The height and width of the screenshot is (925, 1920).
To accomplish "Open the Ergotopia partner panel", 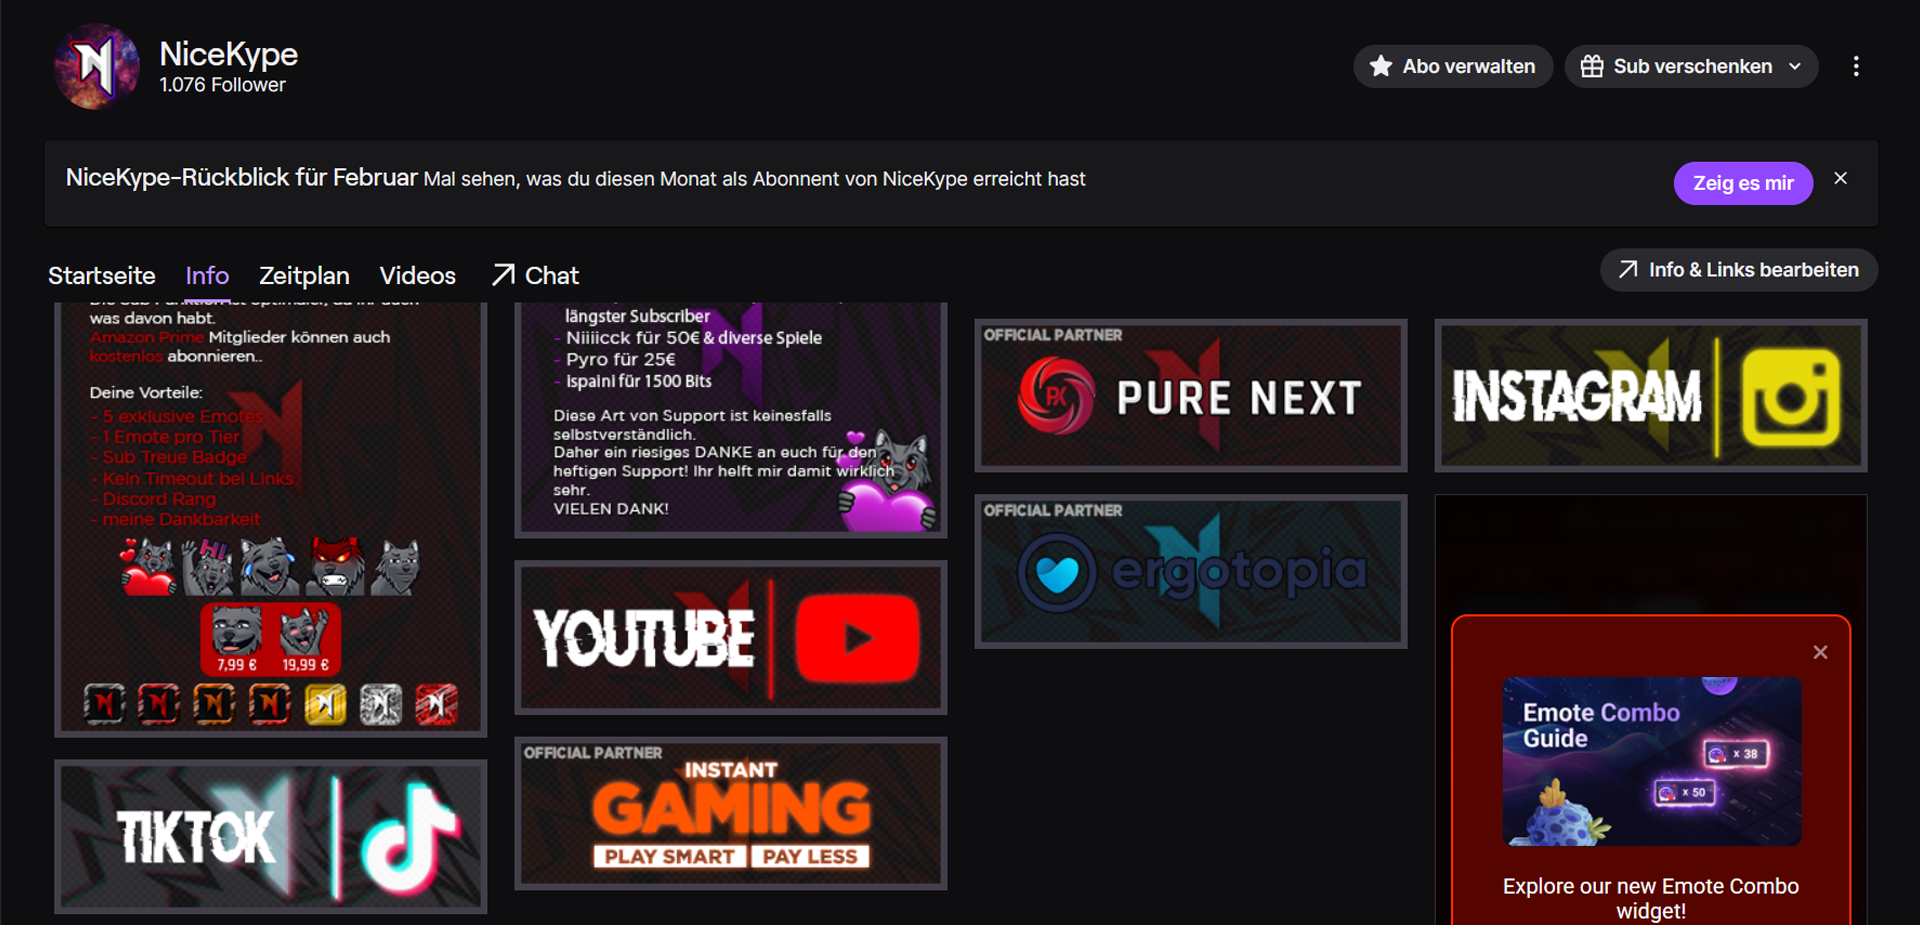I will [x=1189, y=571].
